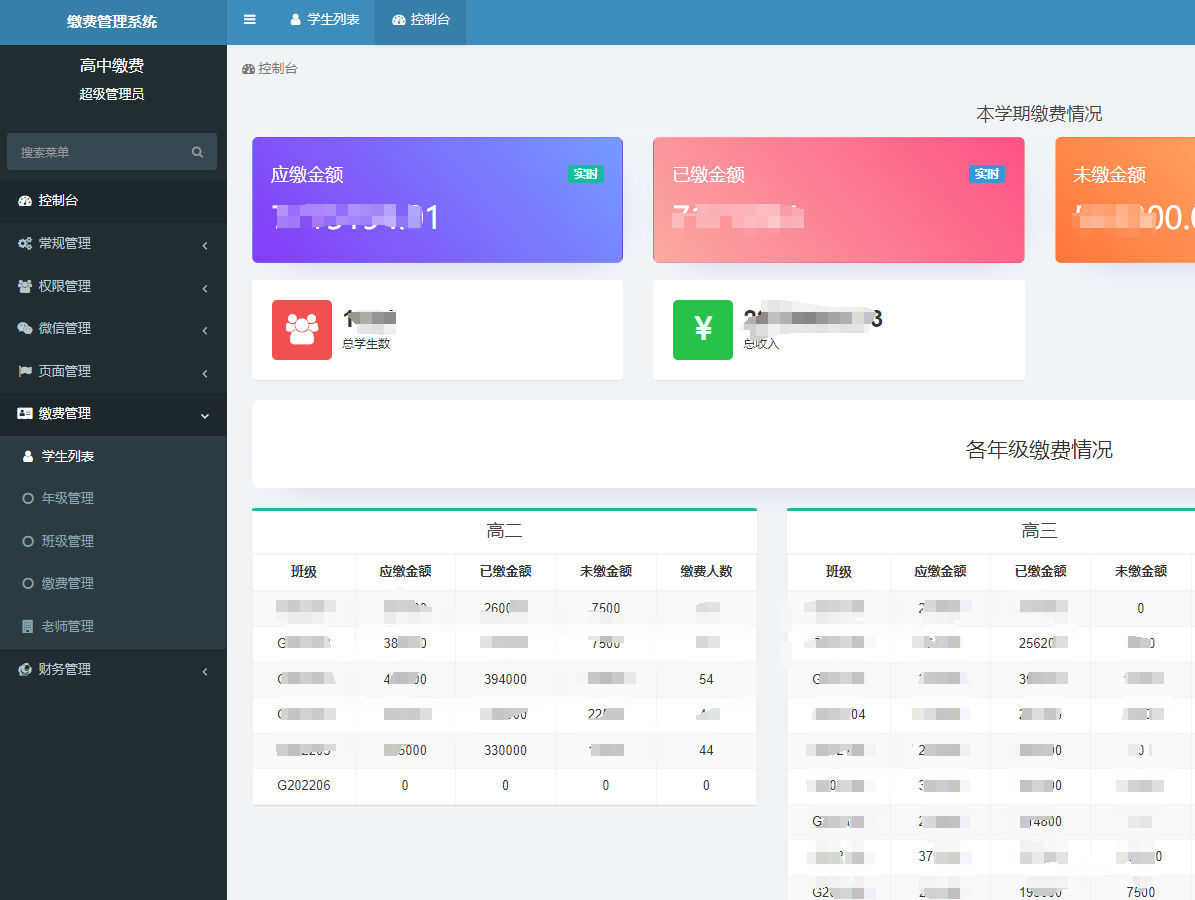This screenshot has height=900, width=1195.
Task: Select the 班级管理 circle menu item
Action: pyautogui.click(x=67, y=541)
